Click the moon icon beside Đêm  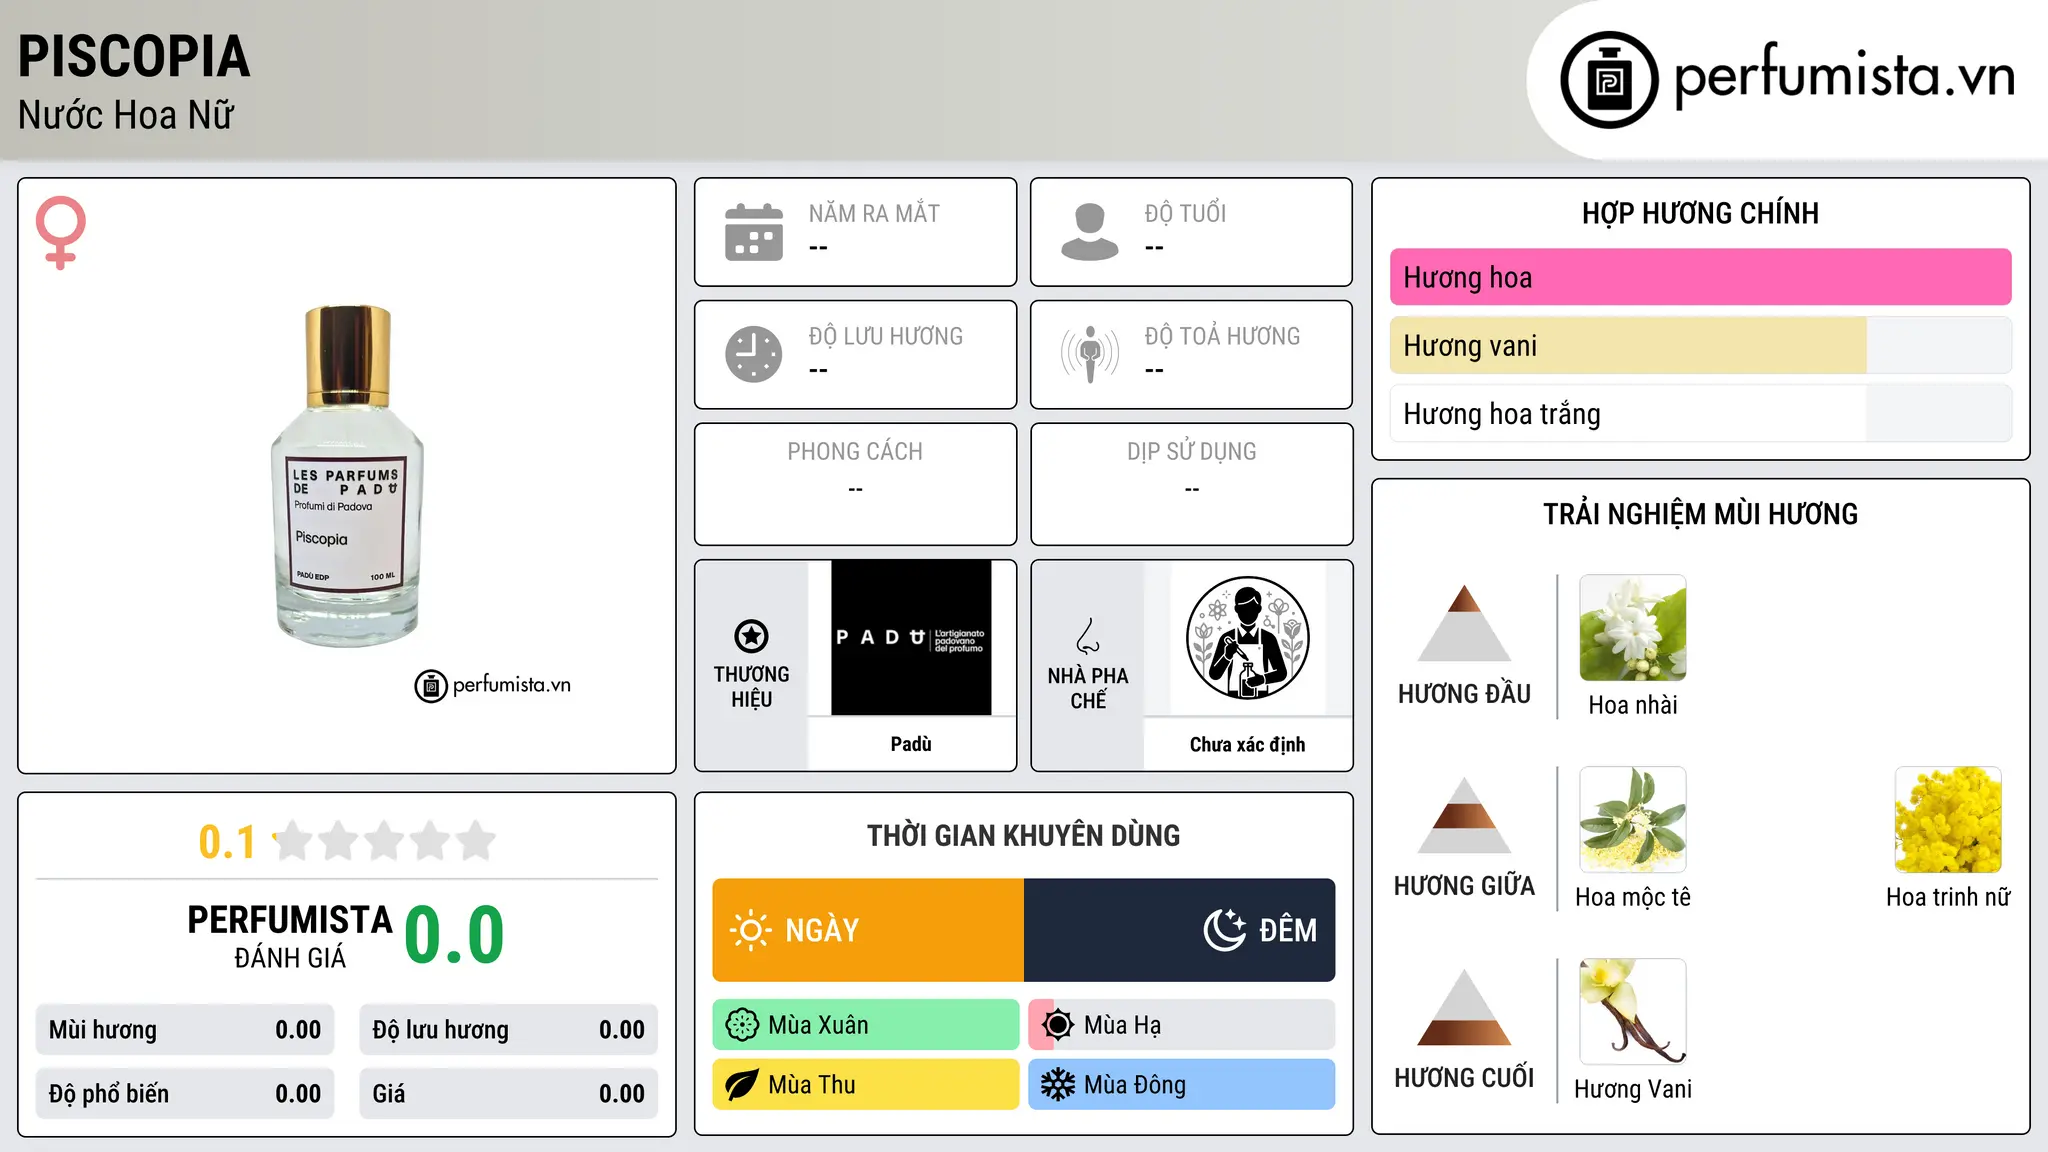pyautogui.click(x=1225, y=930)
